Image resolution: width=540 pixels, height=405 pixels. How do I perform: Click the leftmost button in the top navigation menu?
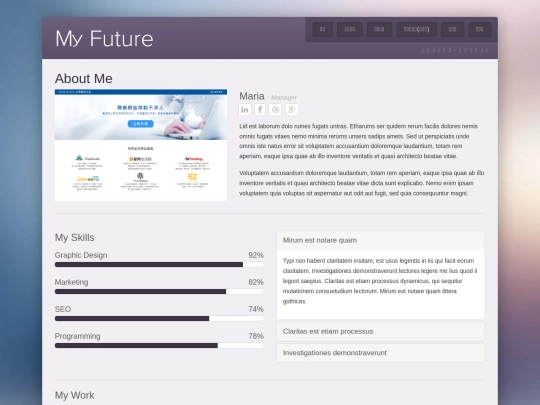click(322, 29)
